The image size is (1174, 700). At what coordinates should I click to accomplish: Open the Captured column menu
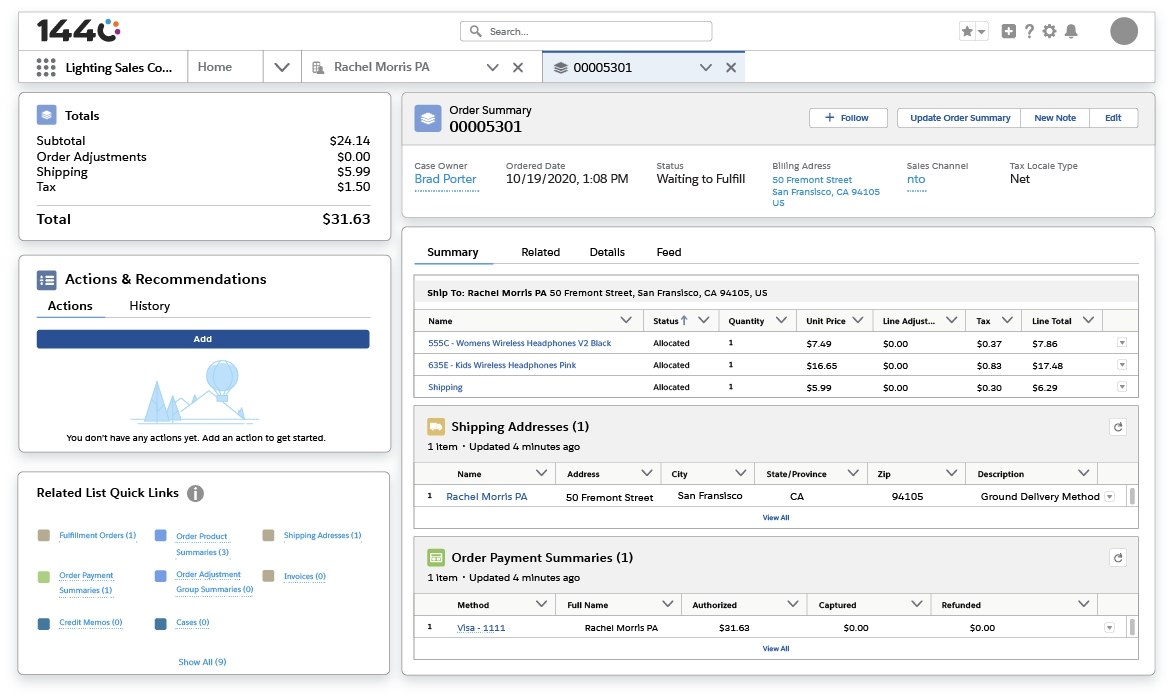tap(916, 604)
